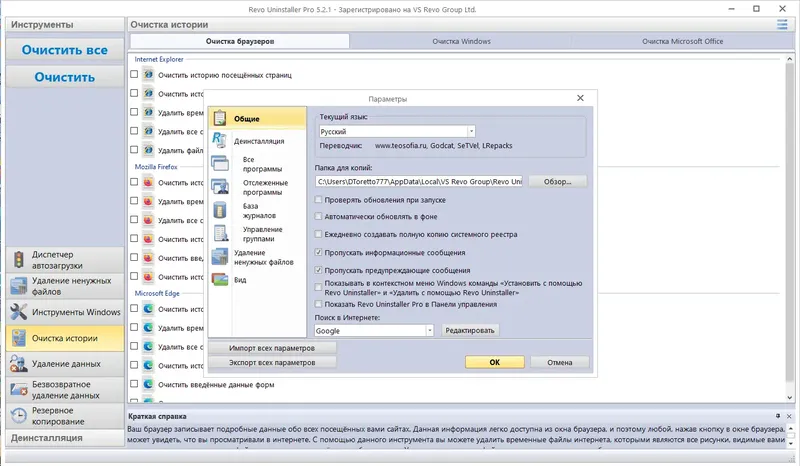Click the Удаление ненужных файлов icon in Параметры
800x466 pixels.
click(220, 257)
